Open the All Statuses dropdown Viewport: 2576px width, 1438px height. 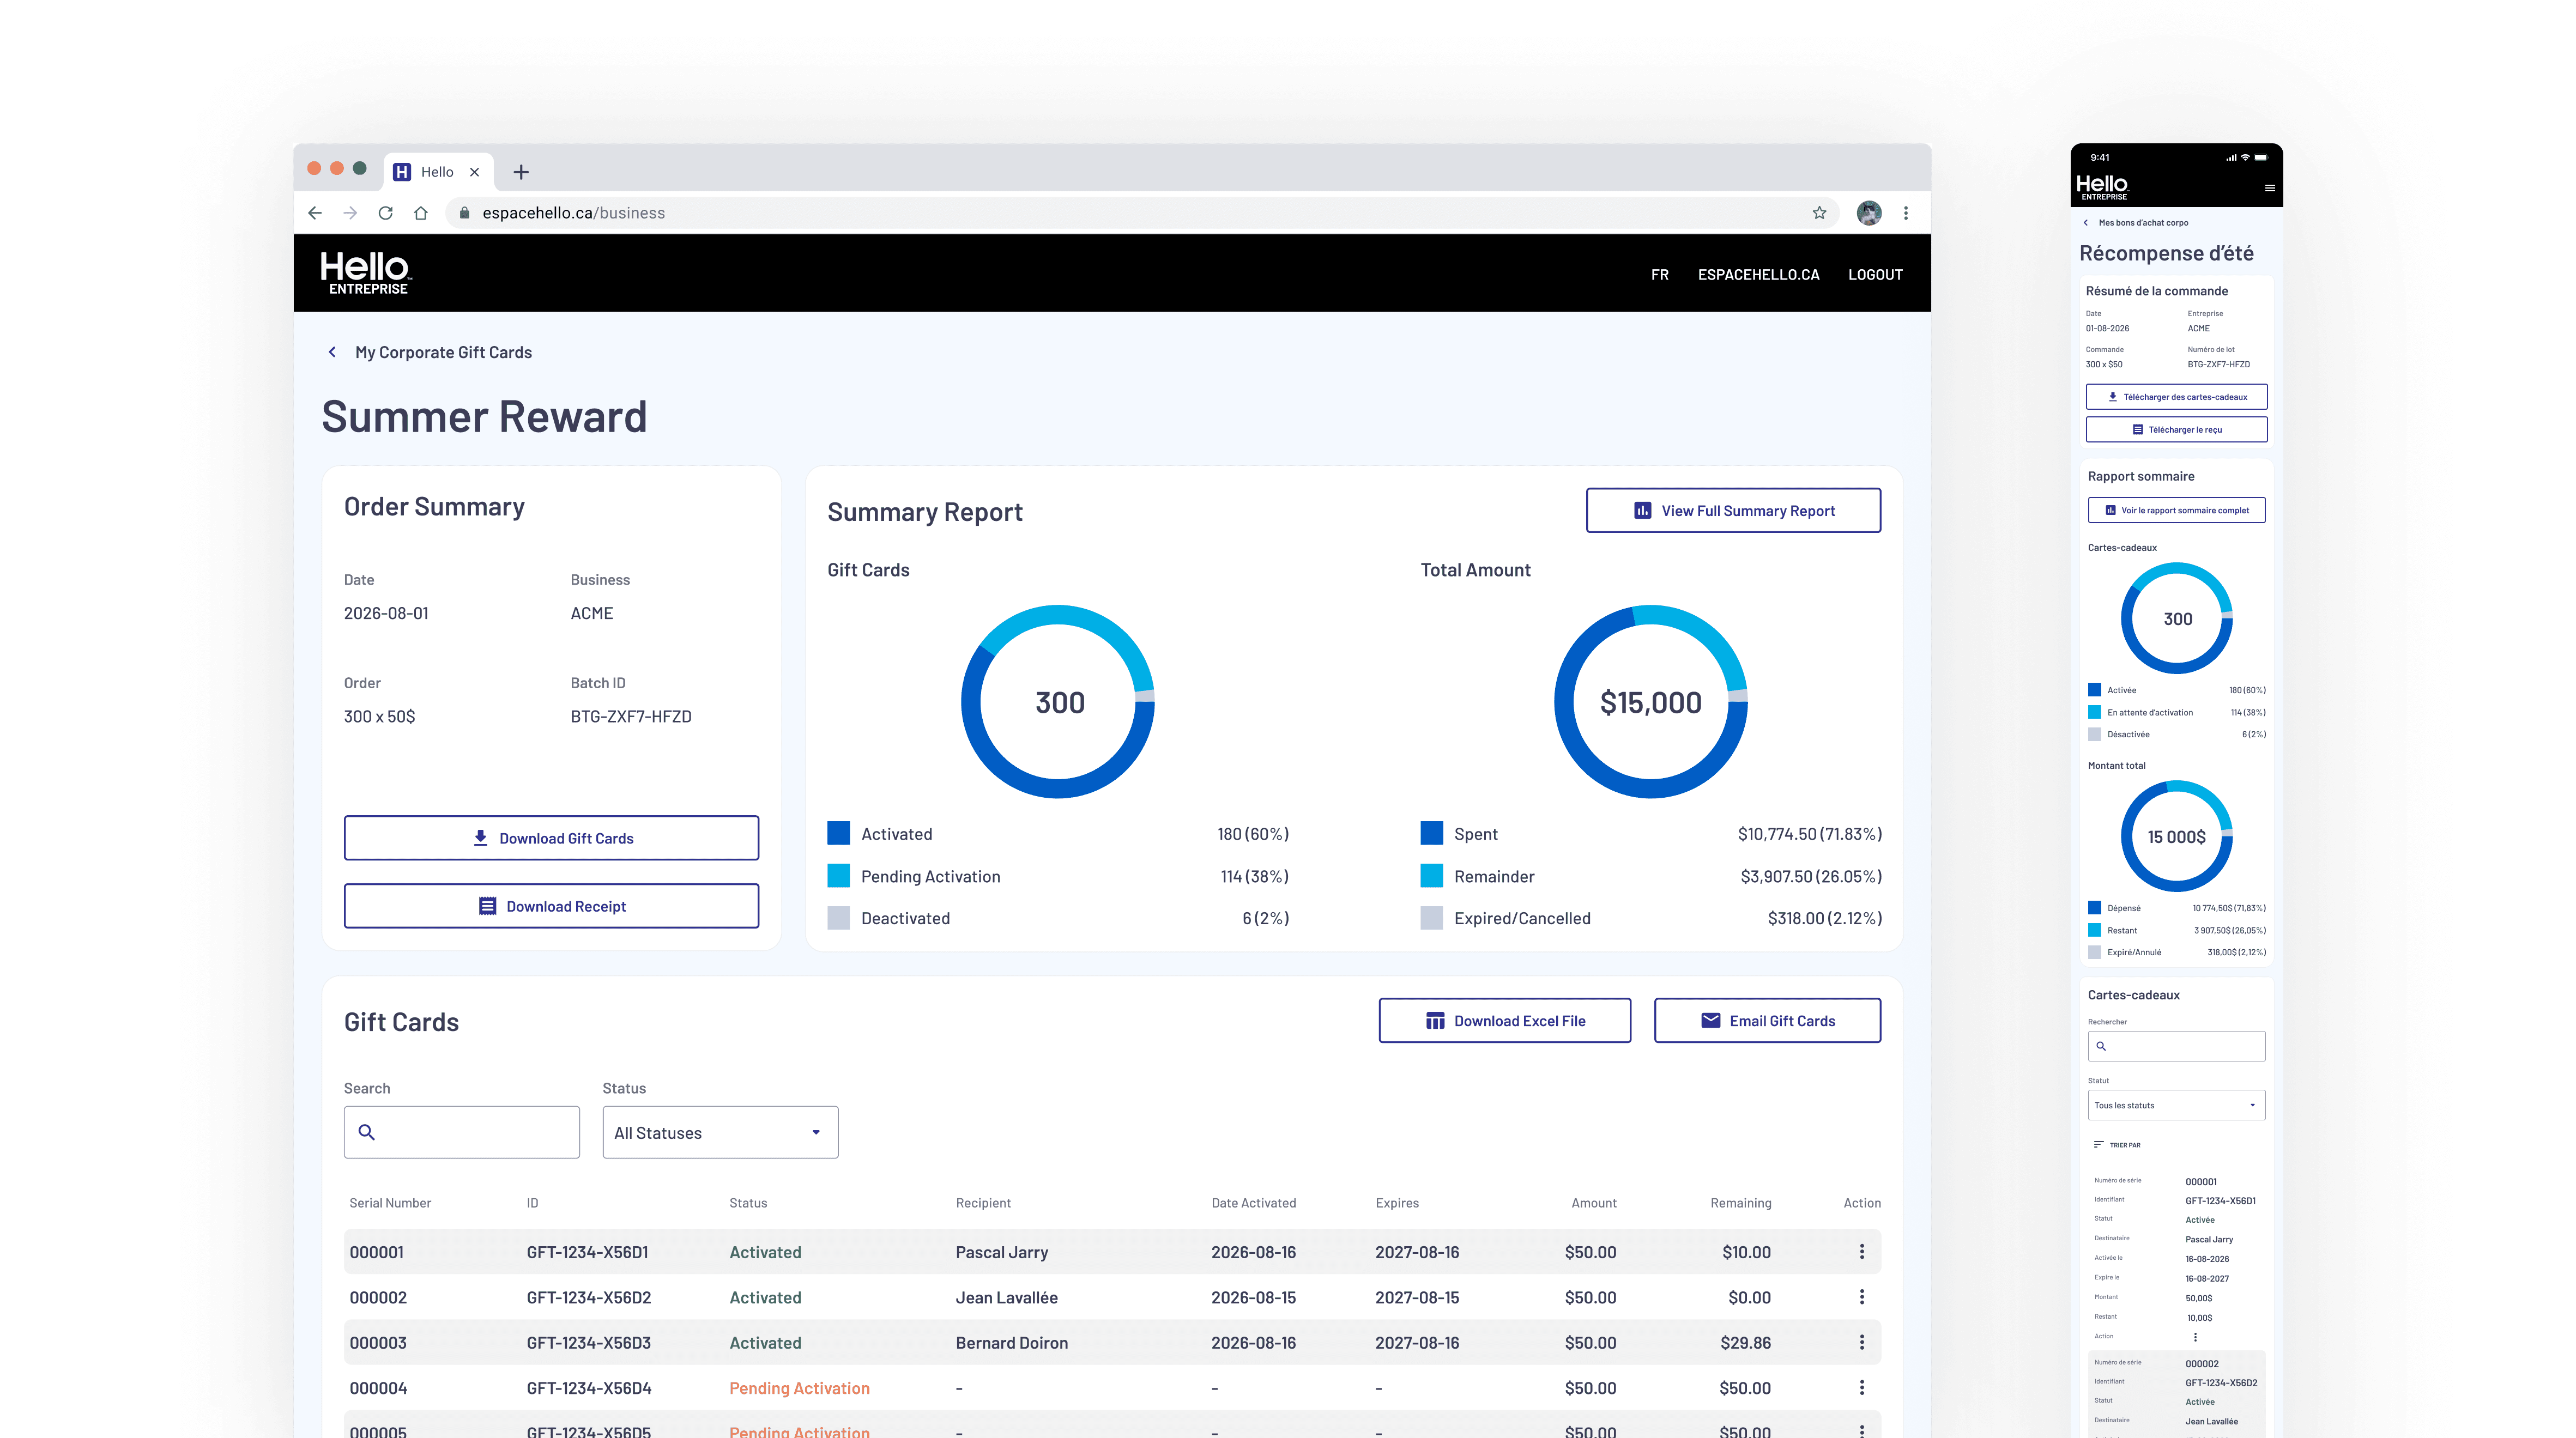720,1132
